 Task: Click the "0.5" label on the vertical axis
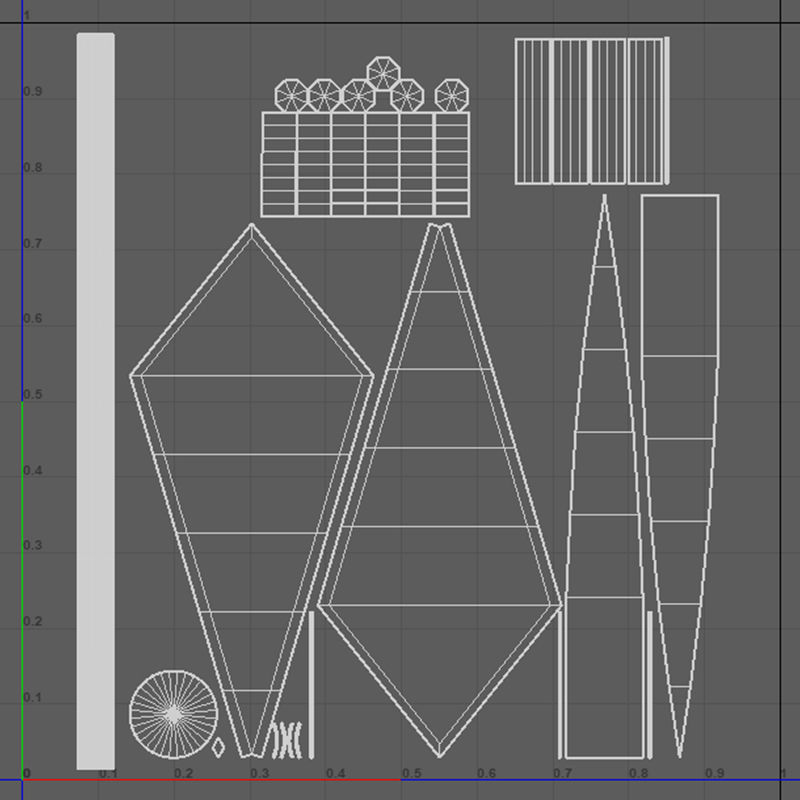coord(33,395)
